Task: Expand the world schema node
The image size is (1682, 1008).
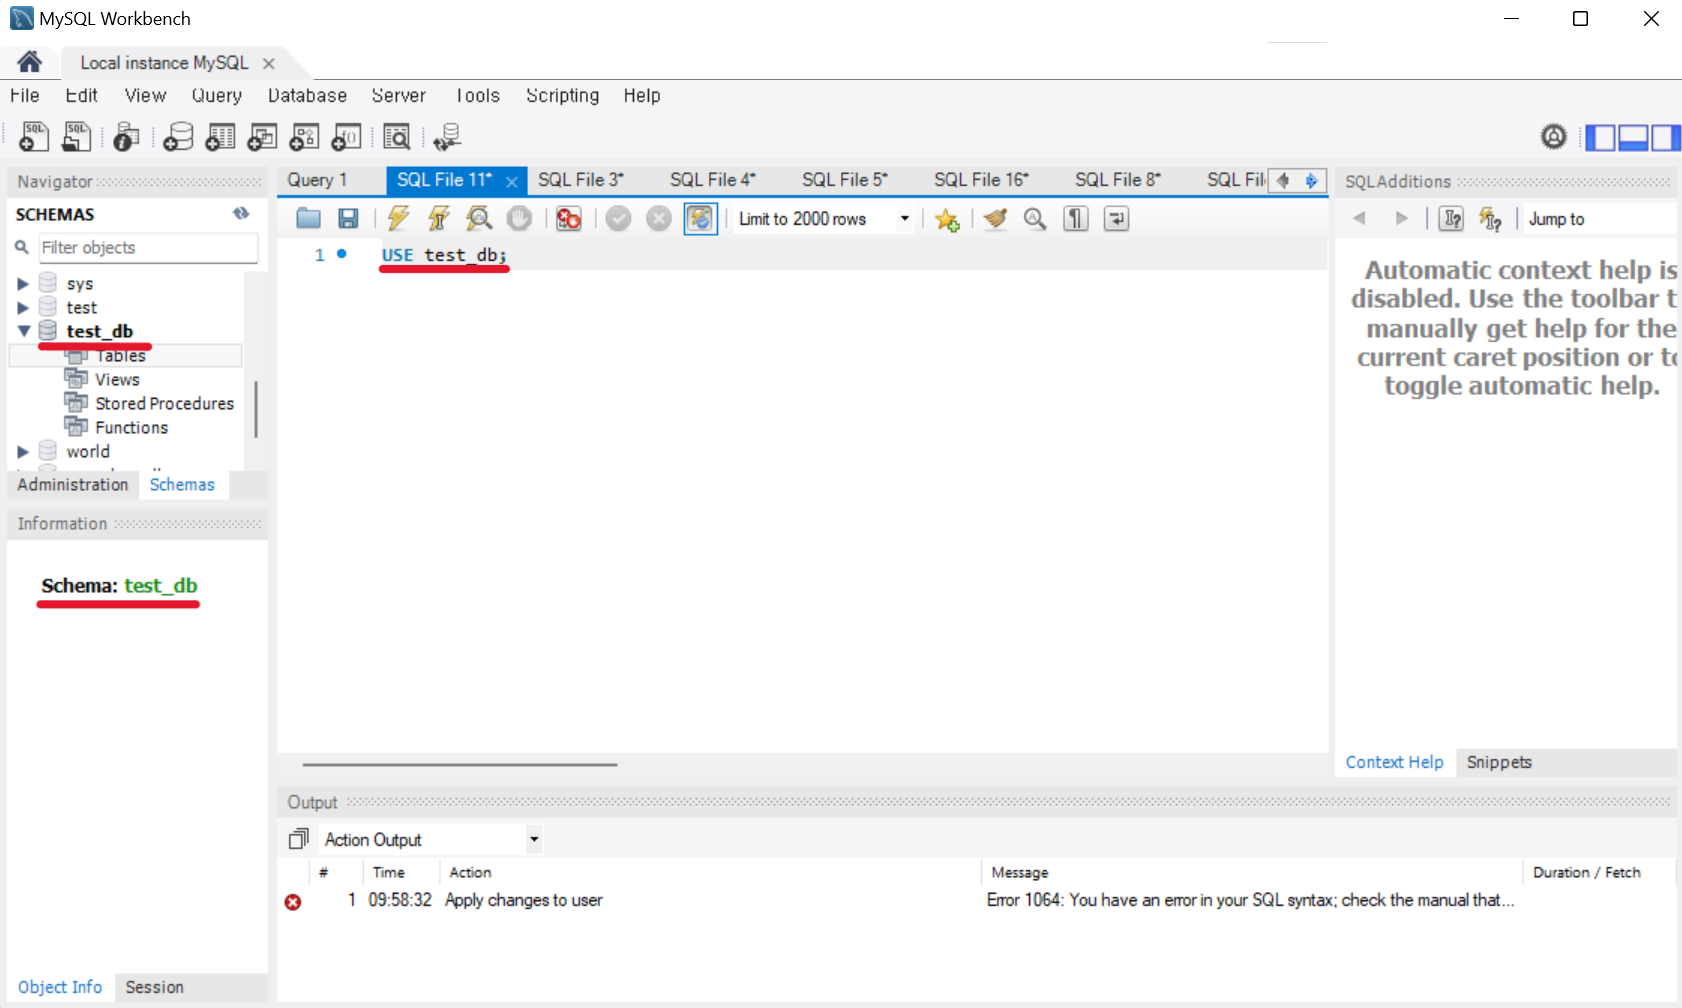Action: [x=23, y=452]
